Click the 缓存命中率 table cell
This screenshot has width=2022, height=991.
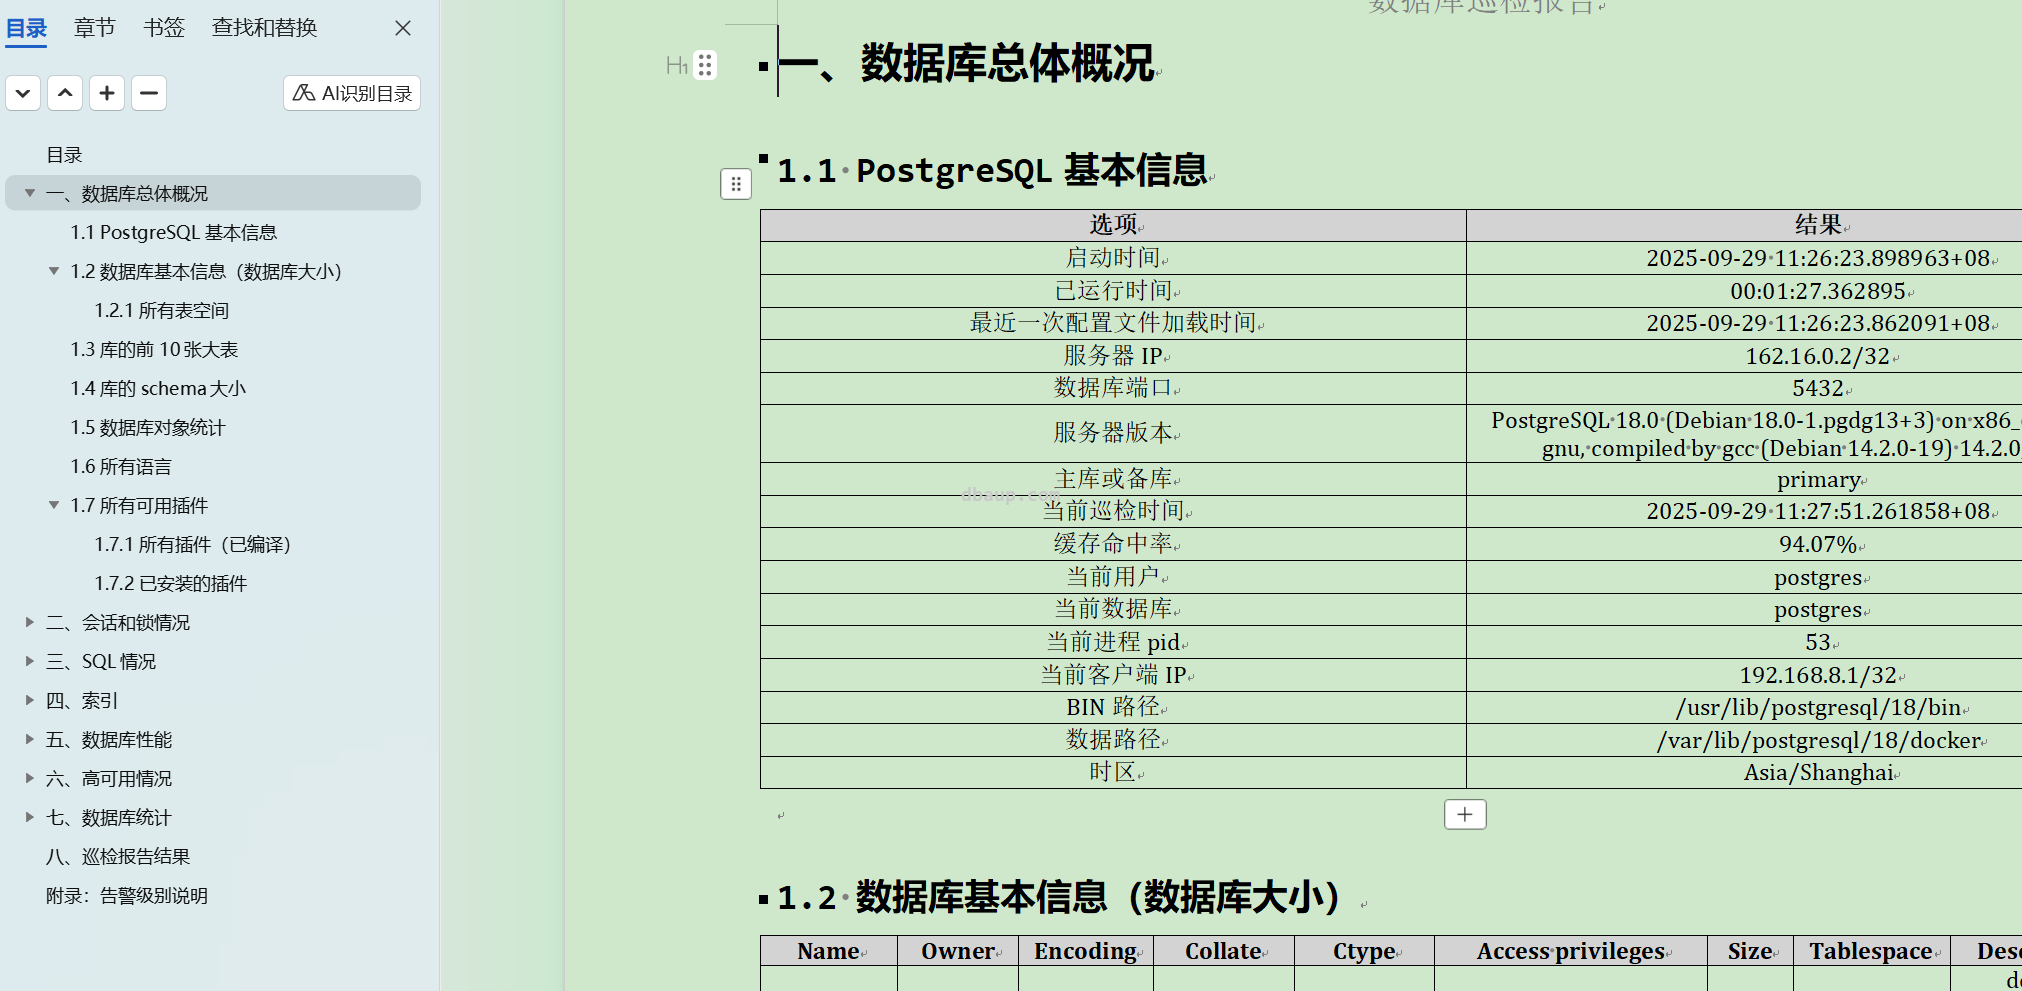point(1113,544)
